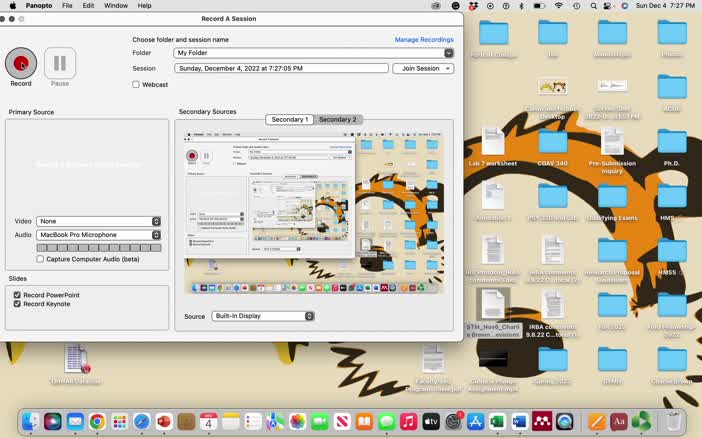Open the Window menu
Screen dimensions: 702x438
[x=116, y=6]
